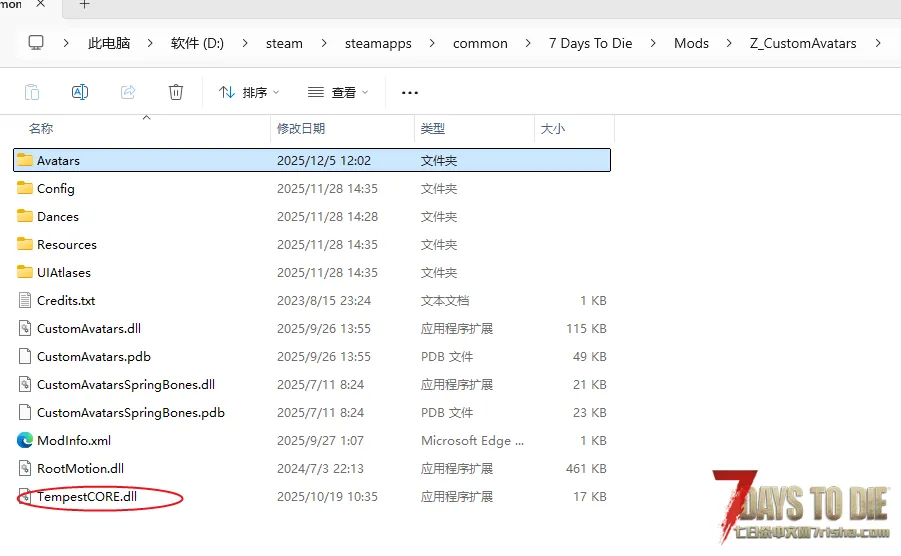Click the share icon in toolbar
901x556 pixels.
click(128, 92)
